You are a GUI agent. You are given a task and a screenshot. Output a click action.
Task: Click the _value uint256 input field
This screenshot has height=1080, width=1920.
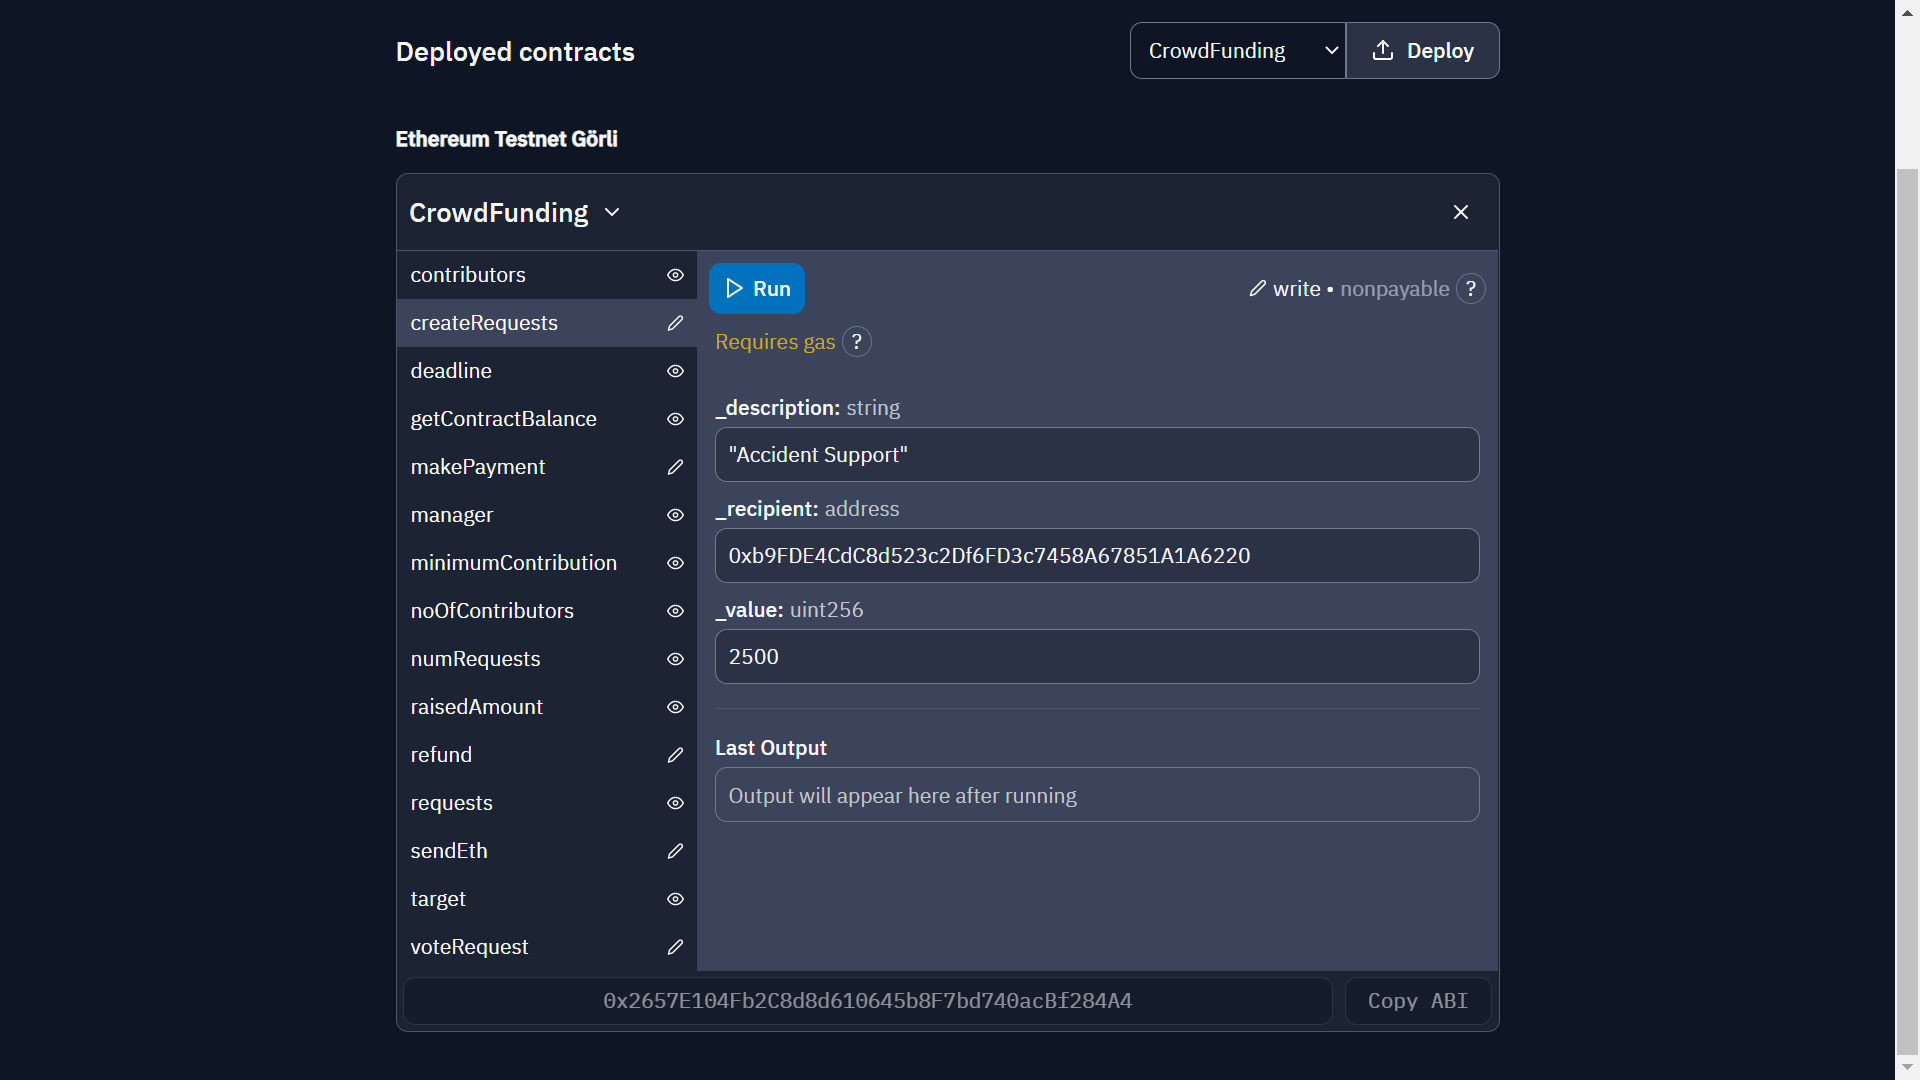(1096, 657)
